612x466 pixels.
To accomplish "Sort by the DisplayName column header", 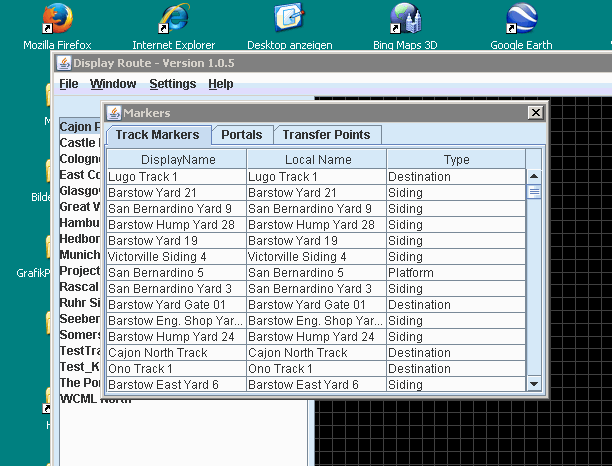I will (x=177, y=159).
